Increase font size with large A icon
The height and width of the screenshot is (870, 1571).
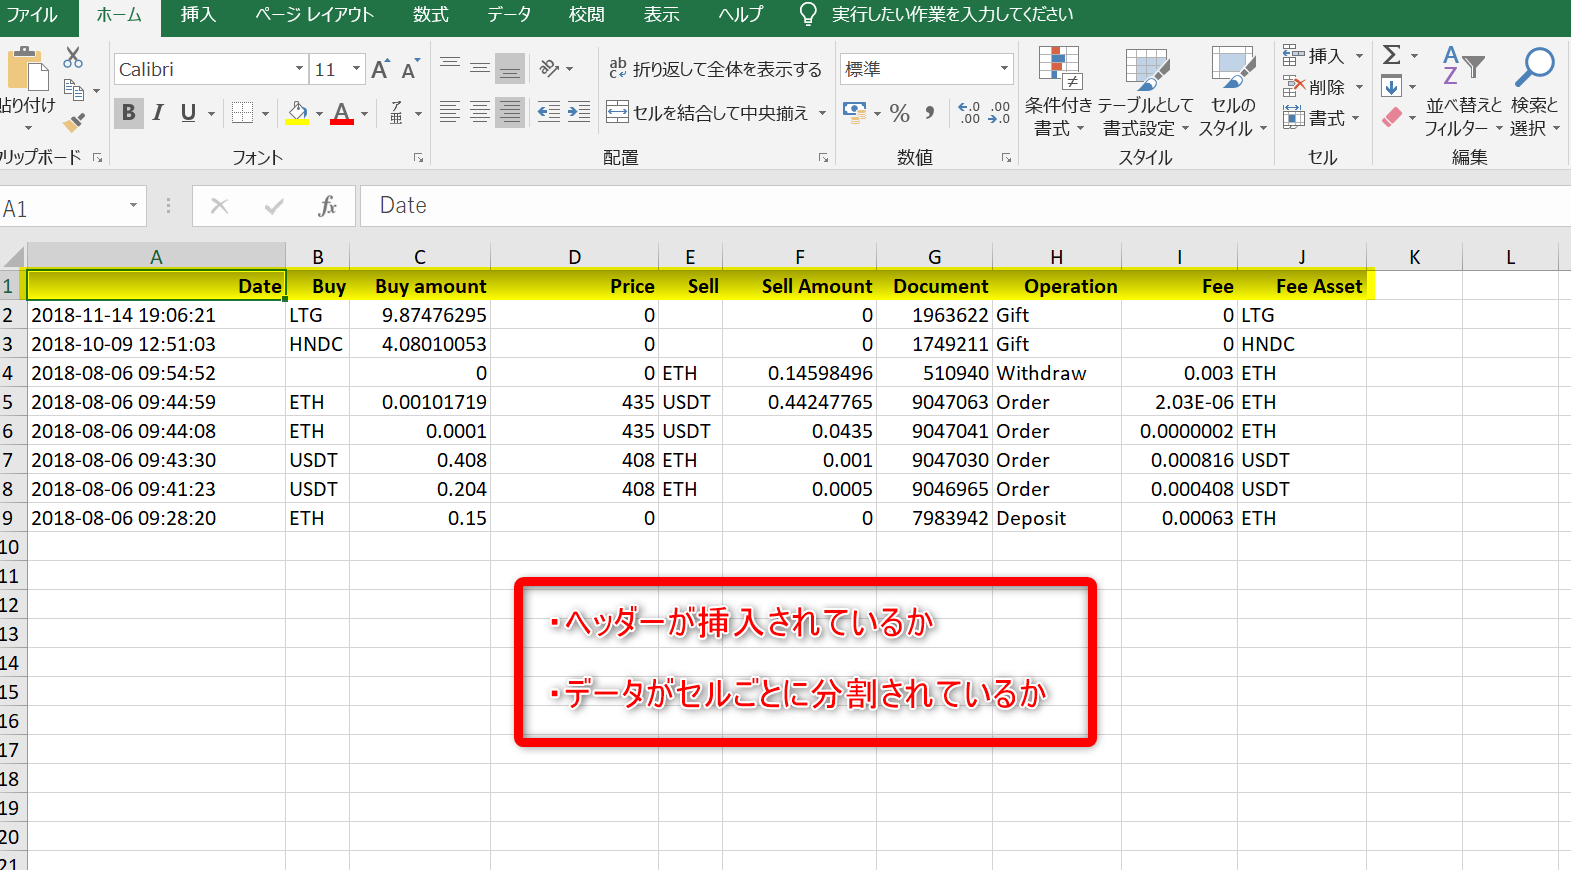pos(380,69)
